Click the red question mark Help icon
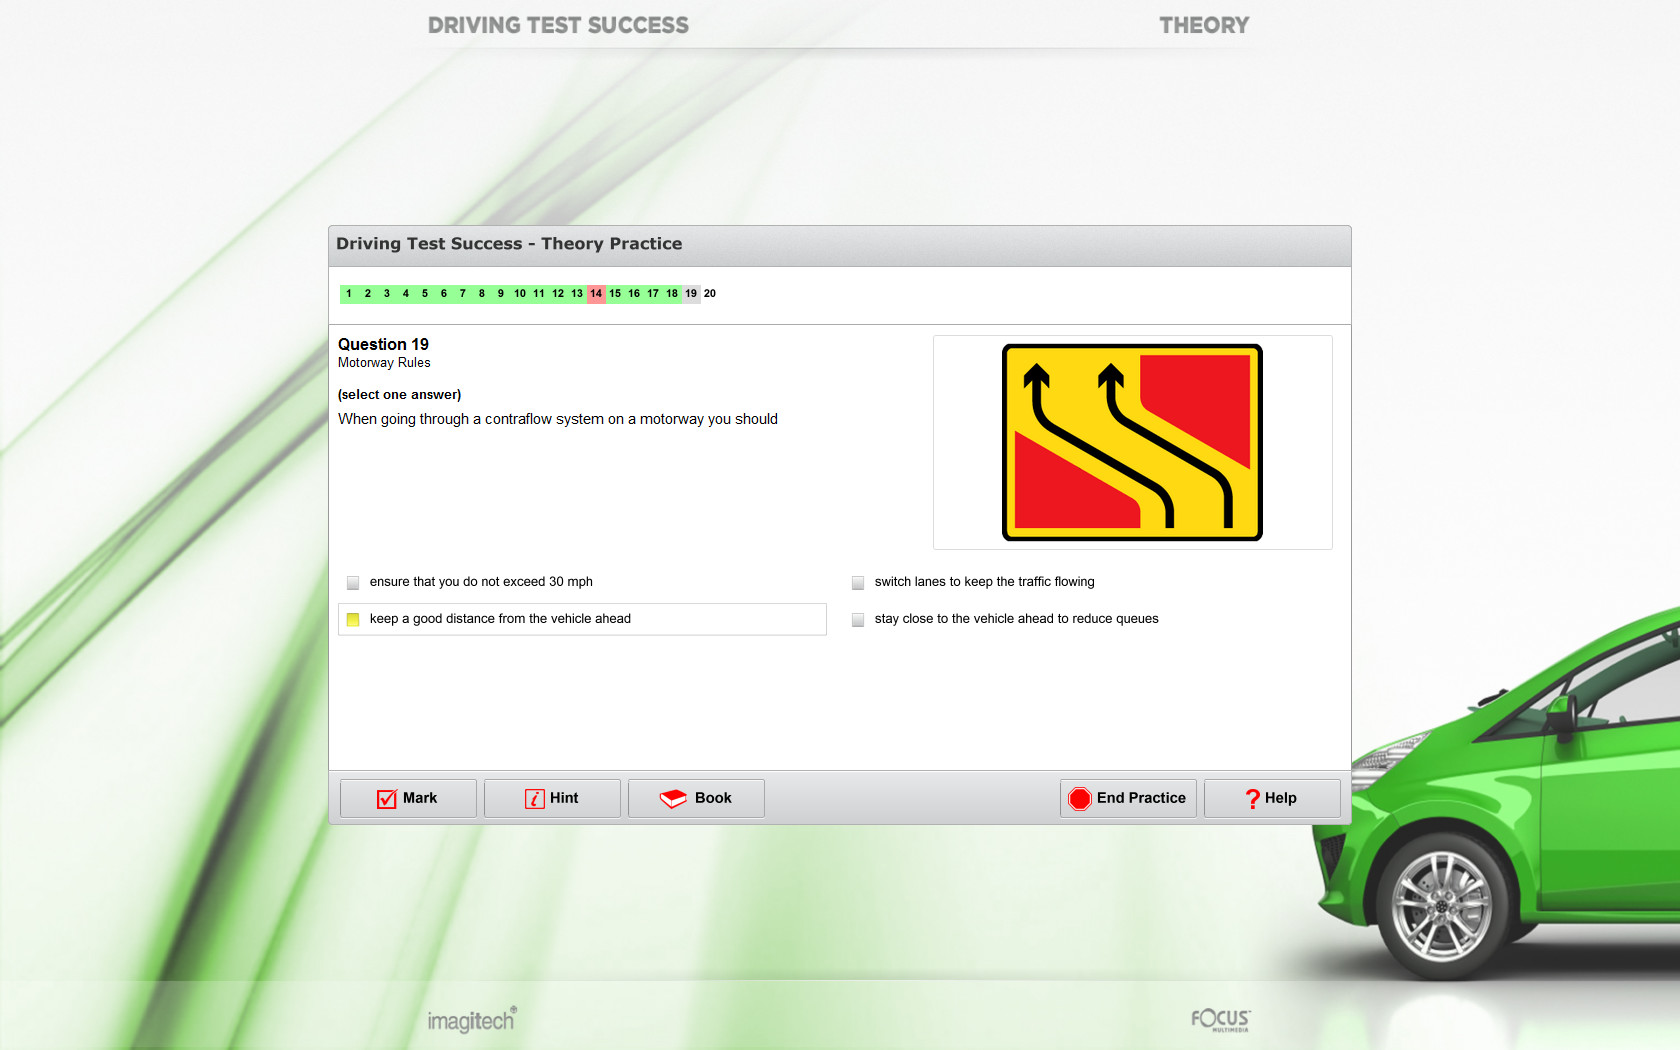The height and width of the screenshot is (1050, 1680). tap(1251, 798)
